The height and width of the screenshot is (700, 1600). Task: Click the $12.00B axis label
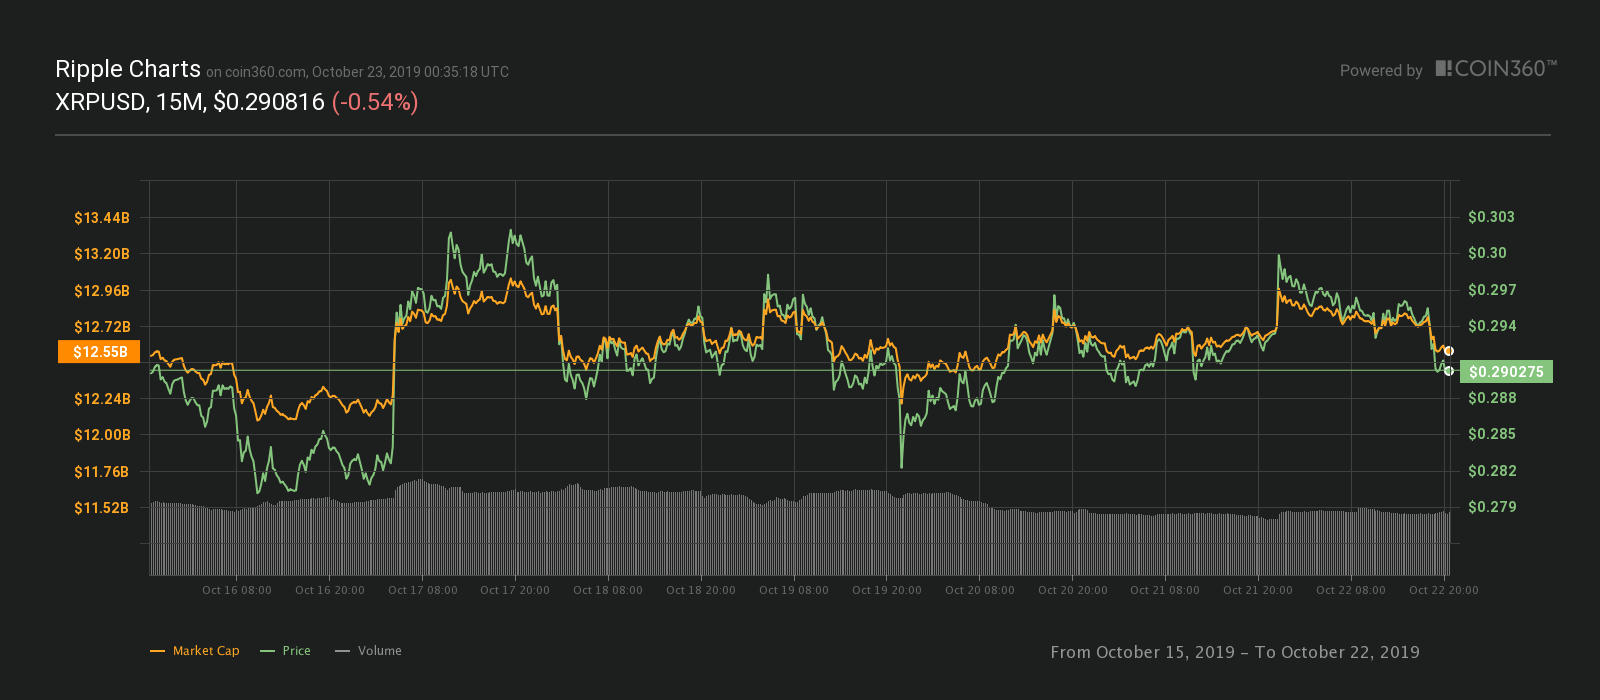click(x=102, y=435)
